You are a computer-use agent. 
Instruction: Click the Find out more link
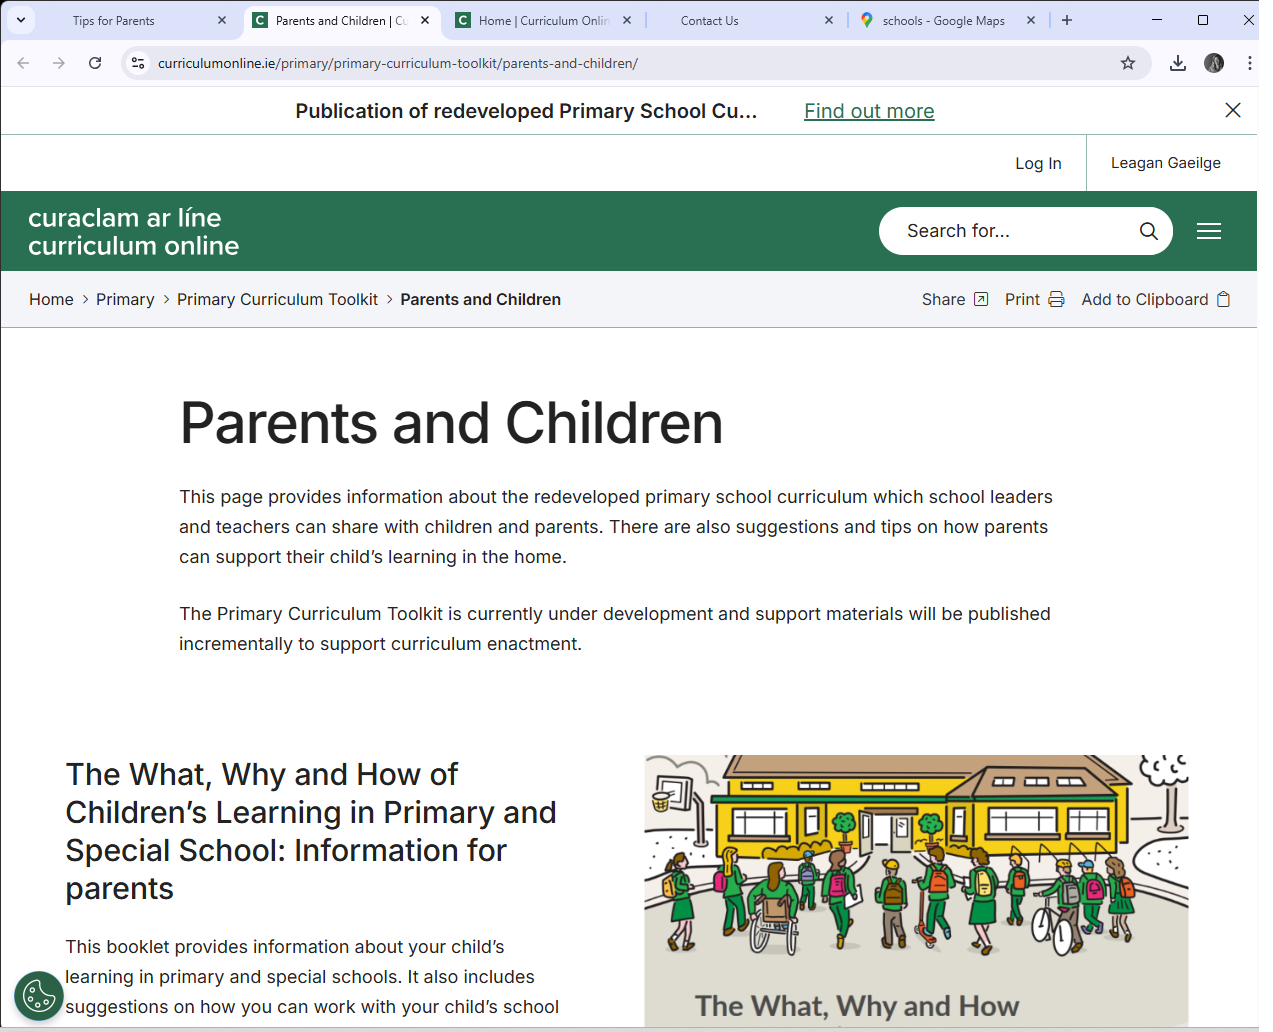click(868, 111)
